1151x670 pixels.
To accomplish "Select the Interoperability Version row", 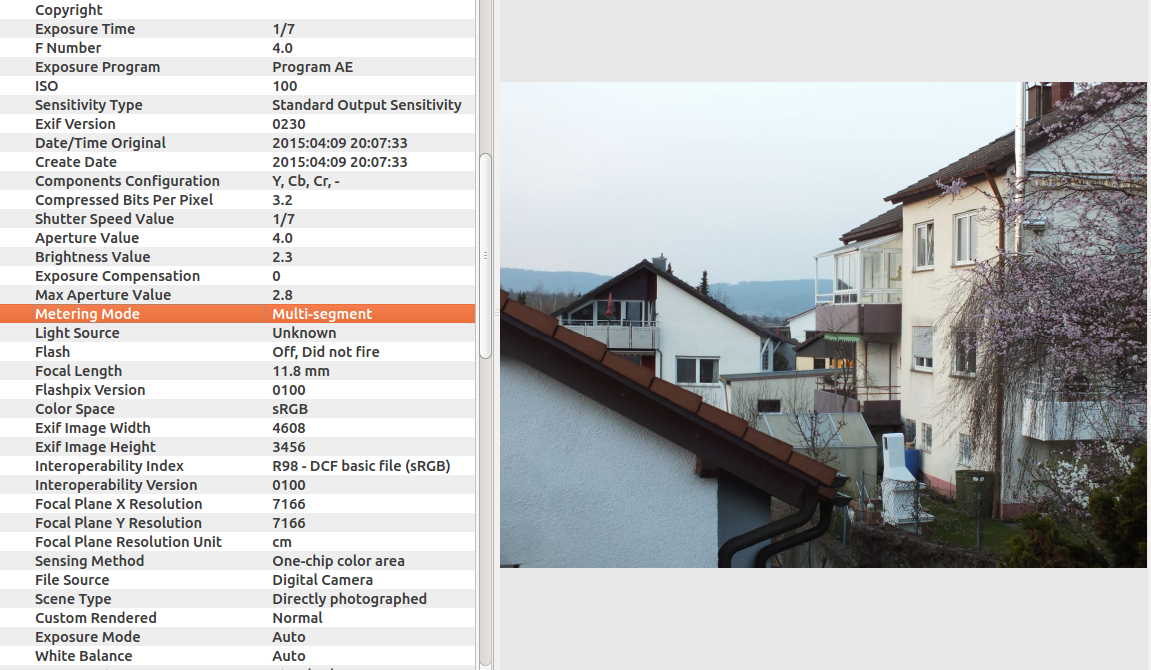I will click(238, 485).
